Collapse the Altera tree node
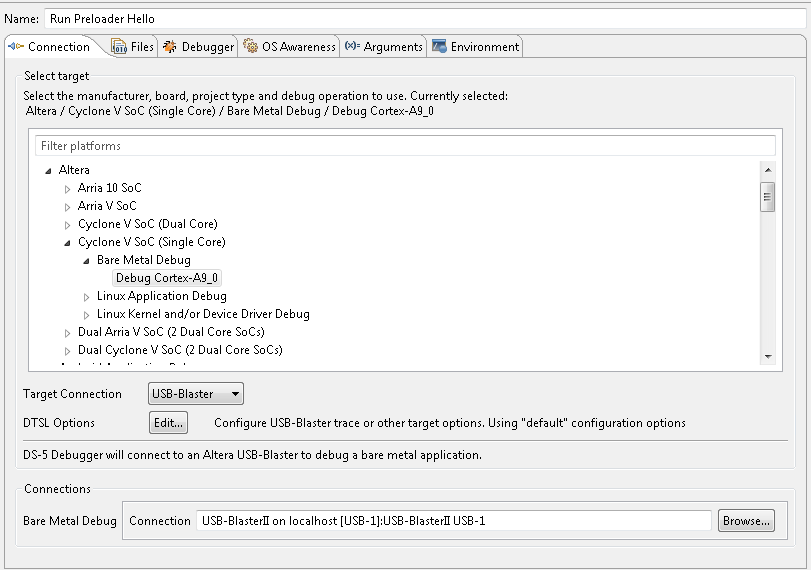The width and height of the screenshot is (811, 570). pos(48,171)
